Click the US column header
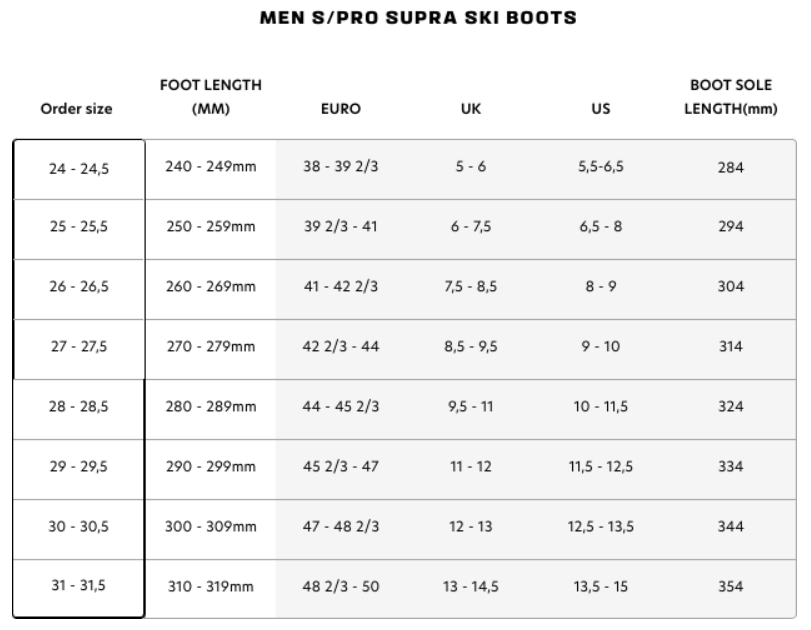 tap(600, 109)
